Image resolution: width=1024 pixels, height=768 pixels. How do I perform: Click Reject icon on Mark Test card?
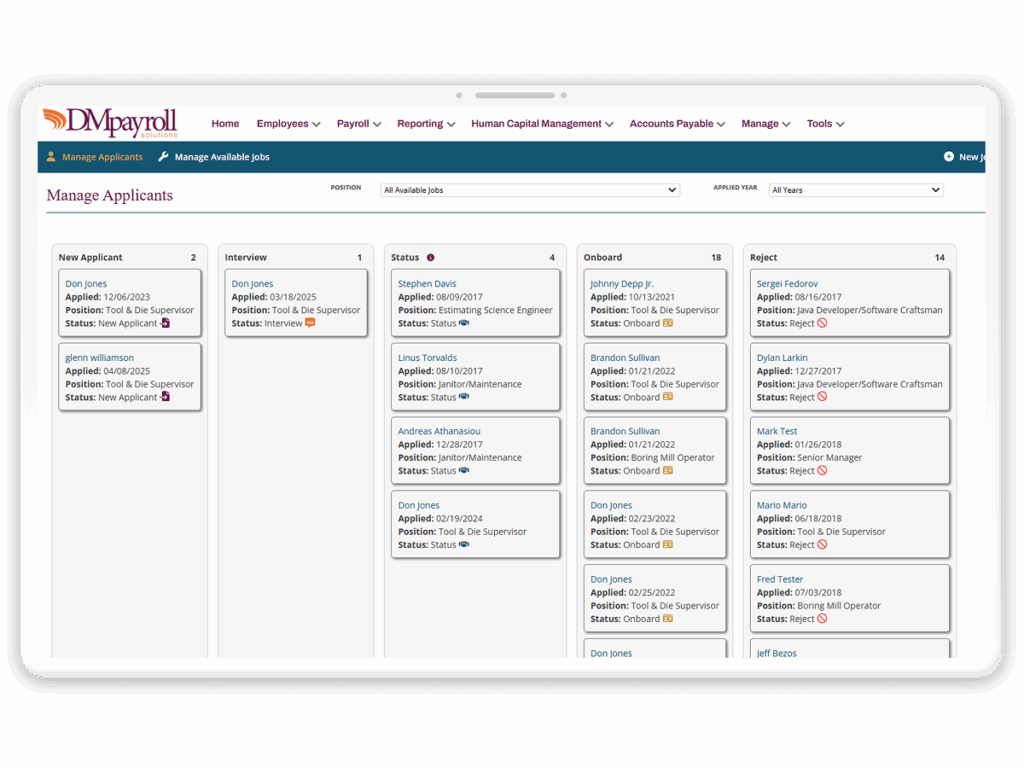[x=822, y=471]
